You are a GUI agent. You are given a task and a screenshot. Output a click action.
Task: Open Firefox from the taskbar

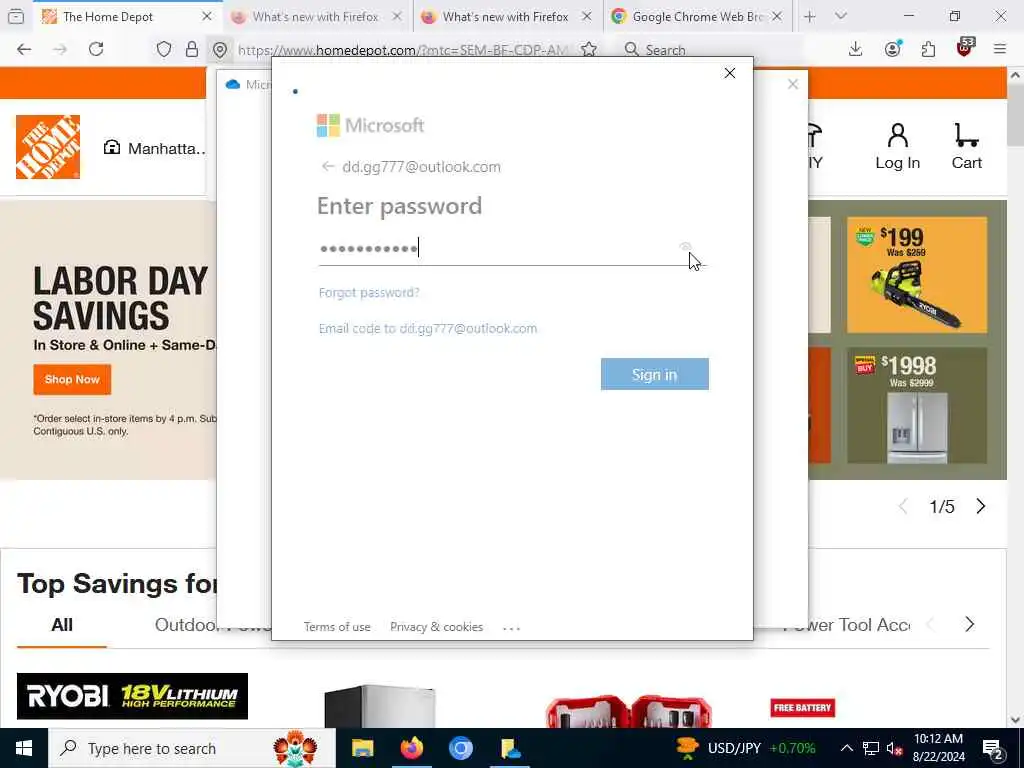pyautogui.click(x=411, y=748)
